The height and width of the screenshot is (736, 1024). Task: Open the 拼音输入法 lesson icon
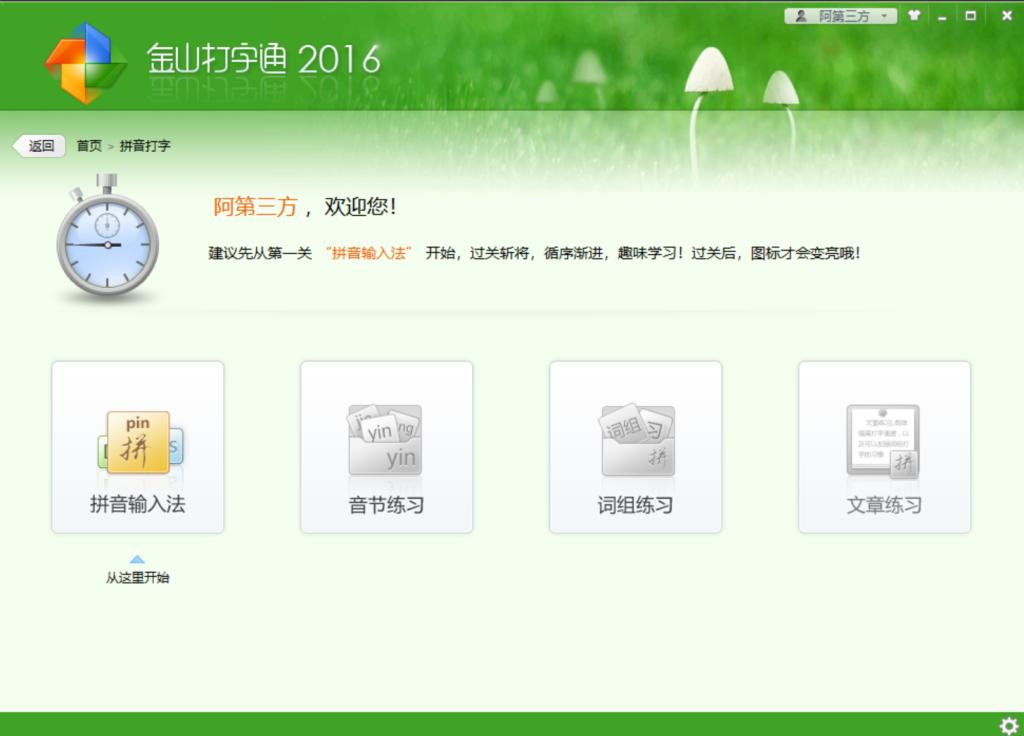pos(138,442)
